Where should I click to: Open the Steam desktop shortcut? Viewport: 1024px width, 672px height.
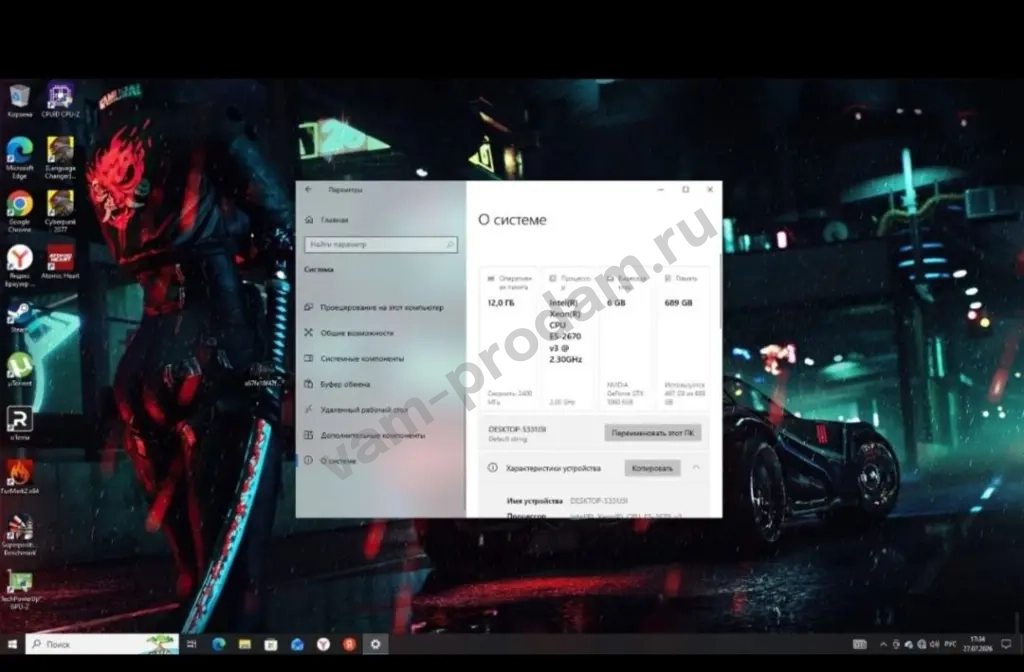pos(20,317)
